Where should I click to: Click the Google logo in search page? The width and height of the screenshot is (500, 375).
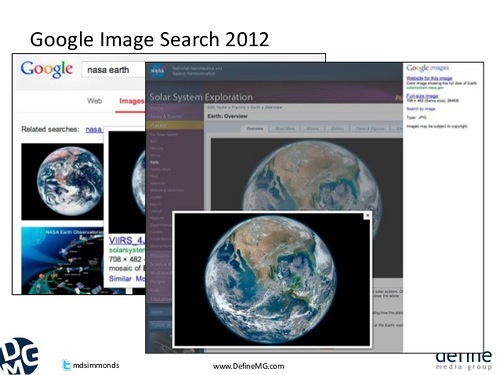pyautogui.click(x=47, y=69)
